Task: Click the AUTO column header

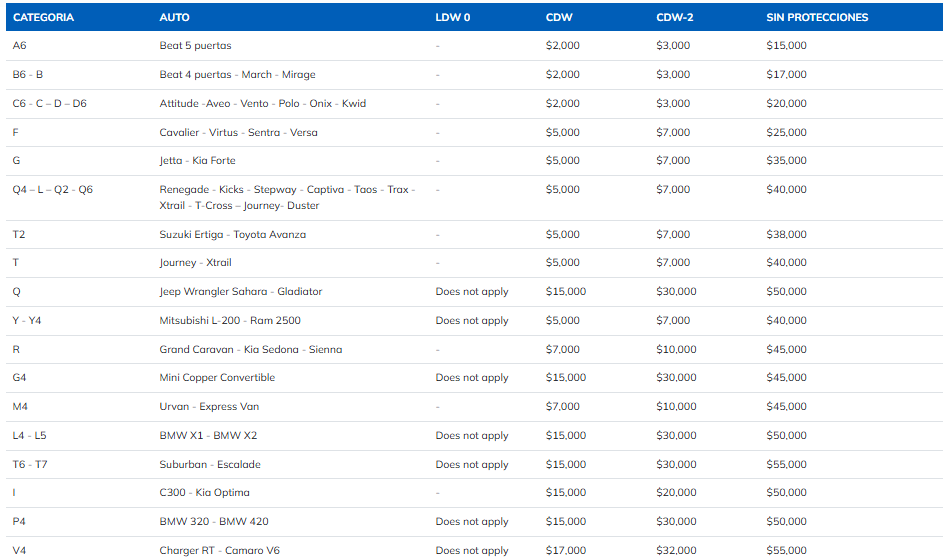Action: (174, 17)
